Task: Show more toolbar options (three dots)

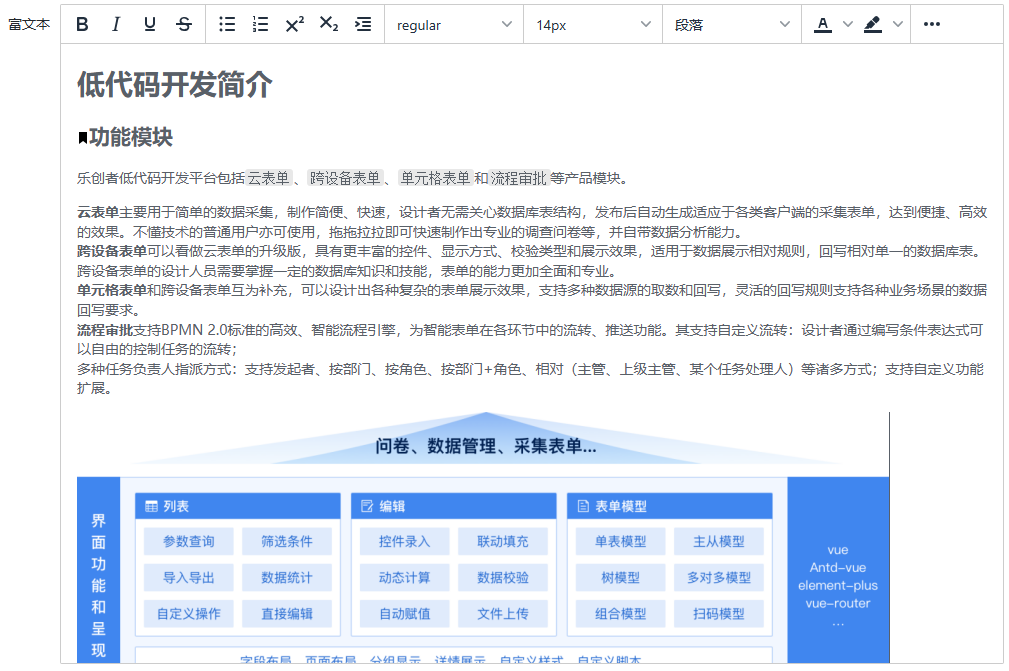Action: (x=932, y=25)
